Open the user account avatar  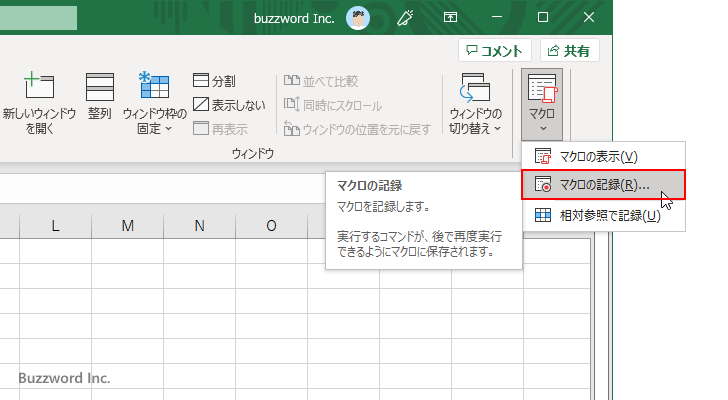pos(358,18)
